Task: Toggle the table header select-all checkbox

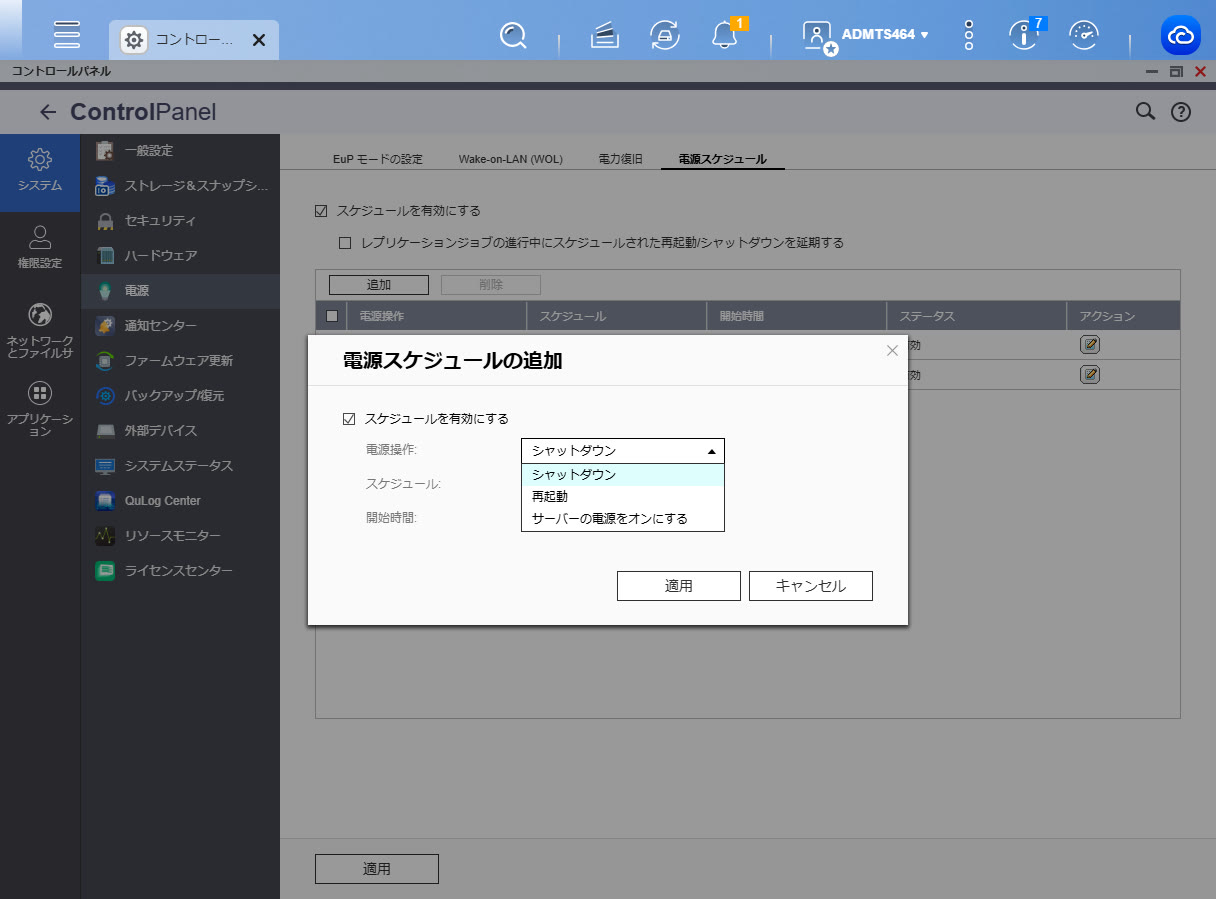Action: tap(333, 316)
